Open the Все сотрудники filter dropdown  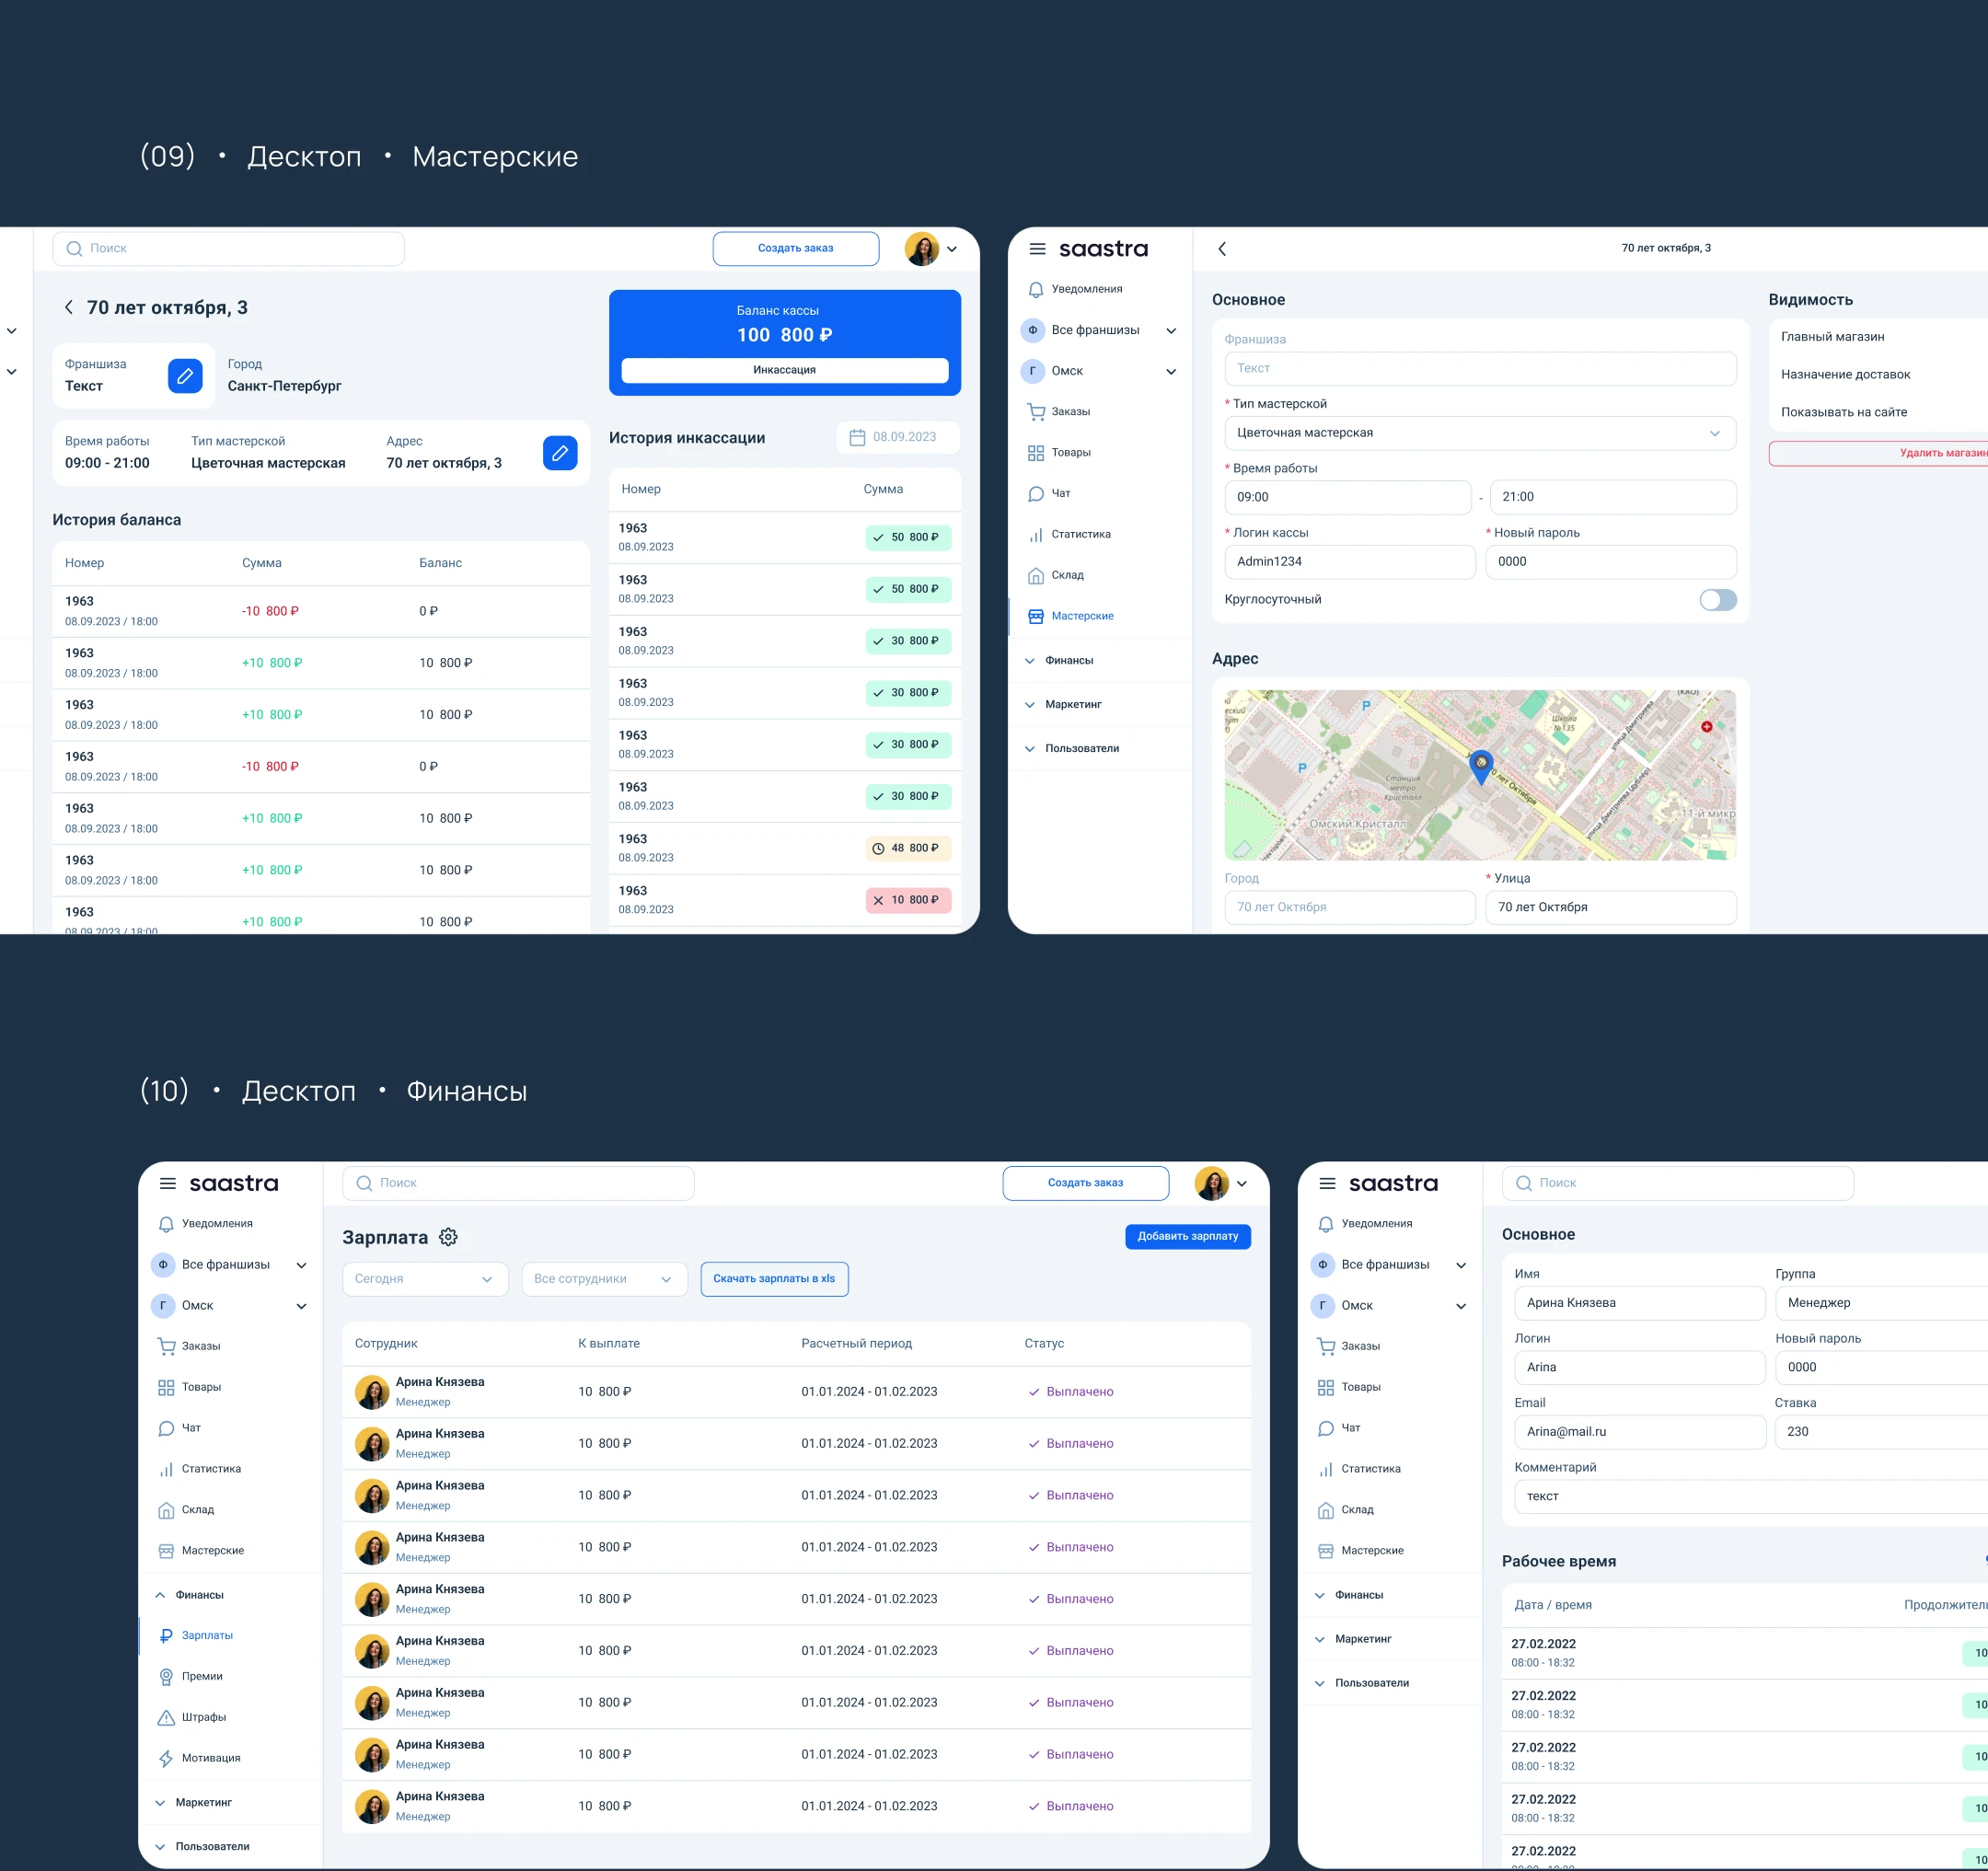point(603,1279)
